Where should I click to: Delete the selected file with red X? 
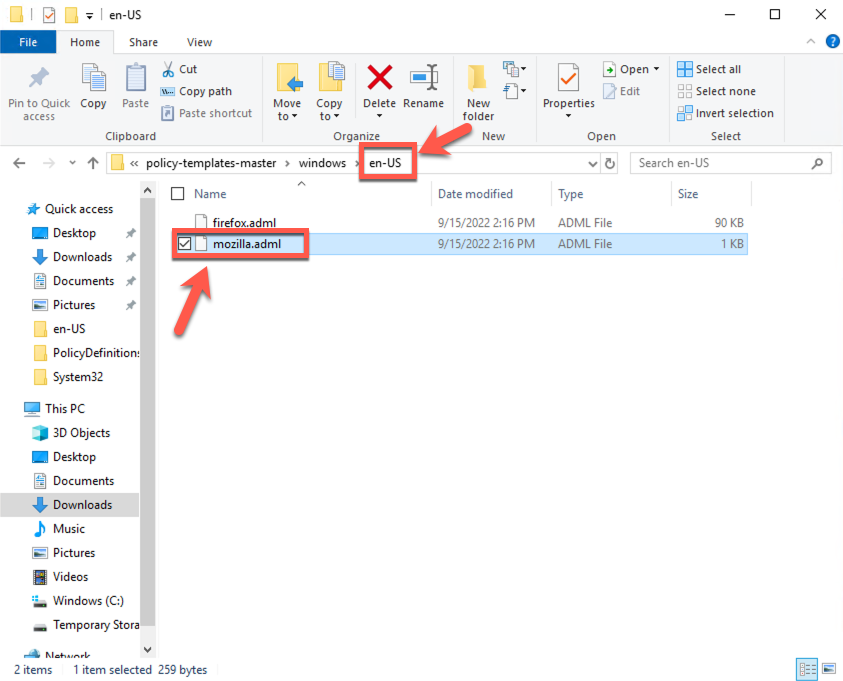[380, 88]
